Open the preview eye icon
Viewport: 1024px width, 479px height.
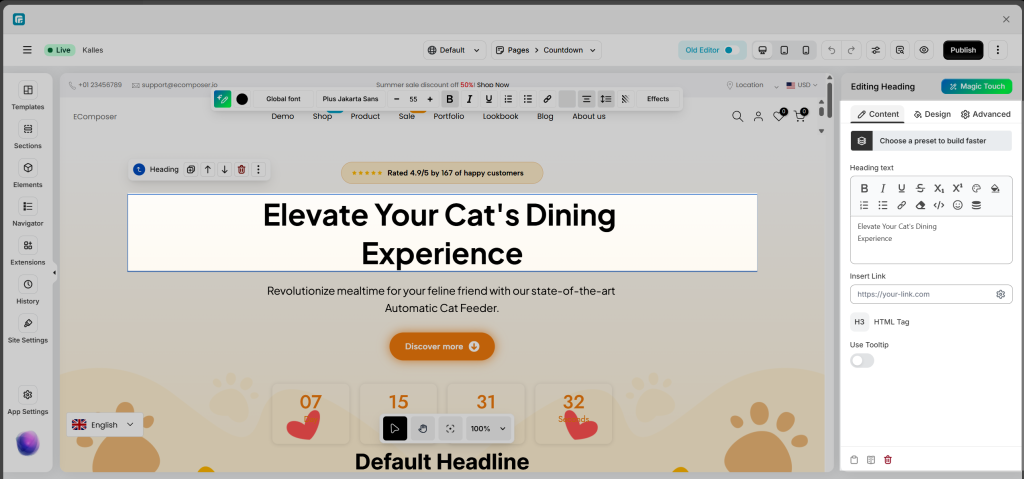(924, 50)
